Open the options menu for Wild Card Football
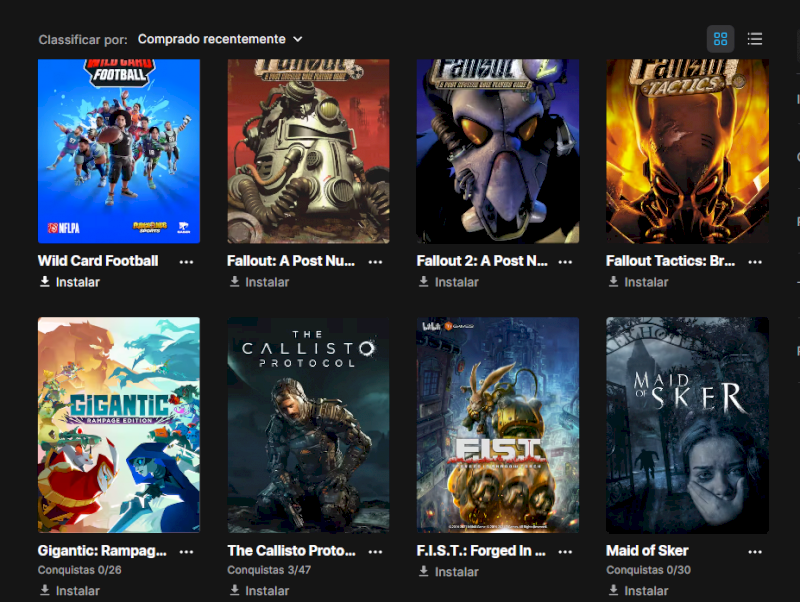 186,262
